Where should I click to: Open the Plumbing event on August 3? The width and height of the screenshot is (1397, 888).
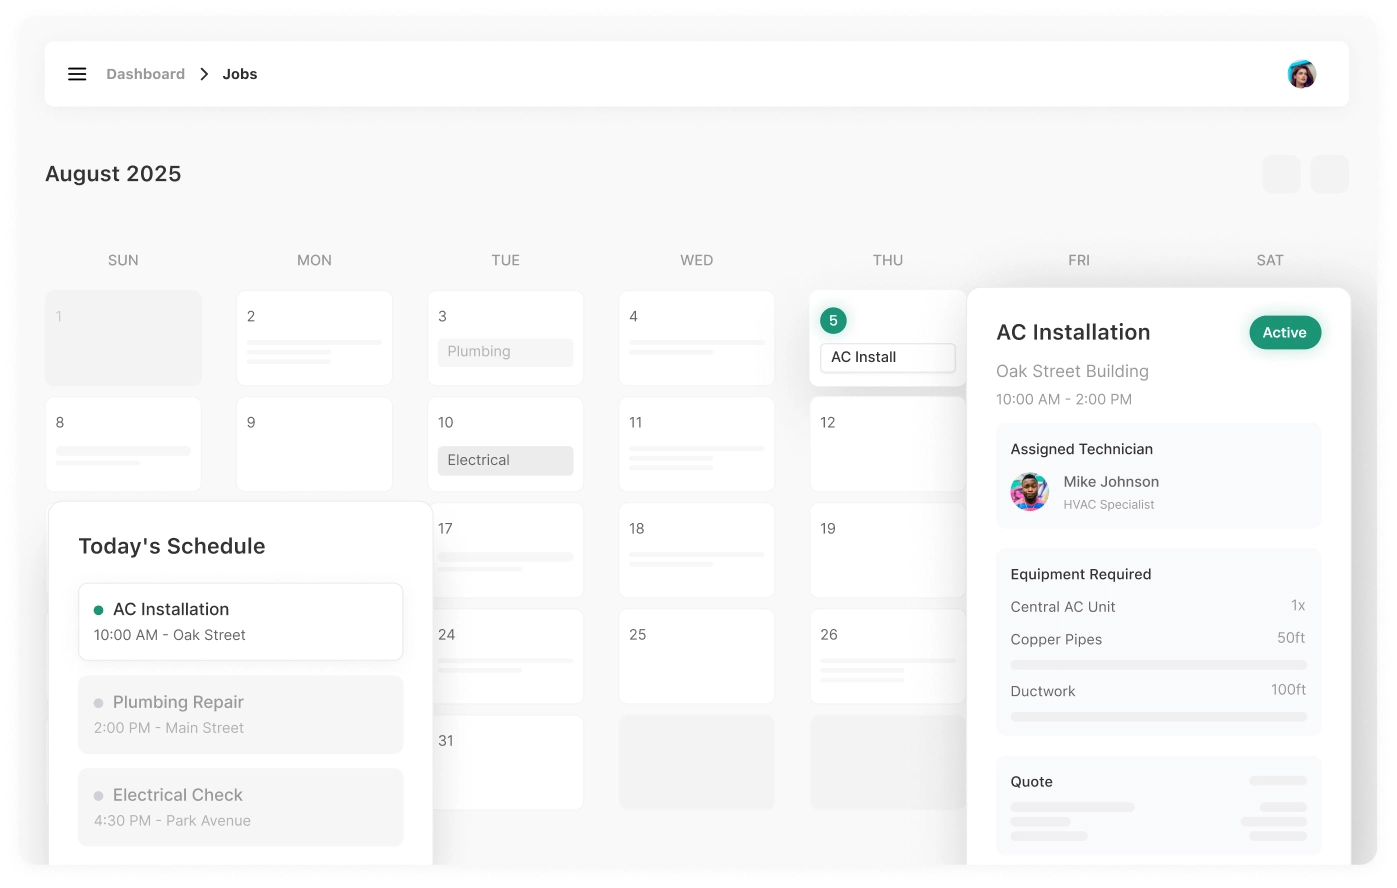click(x=505, y=352)
